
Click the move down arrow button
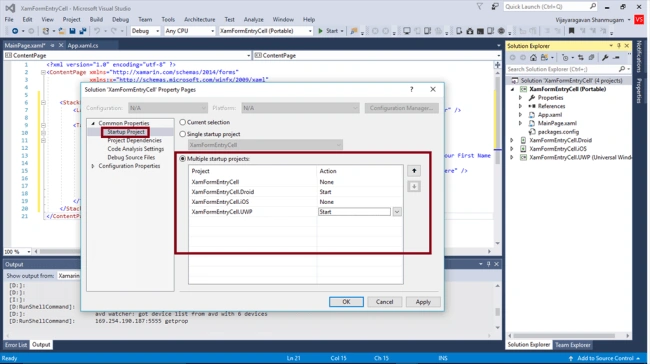click(414, 187)
